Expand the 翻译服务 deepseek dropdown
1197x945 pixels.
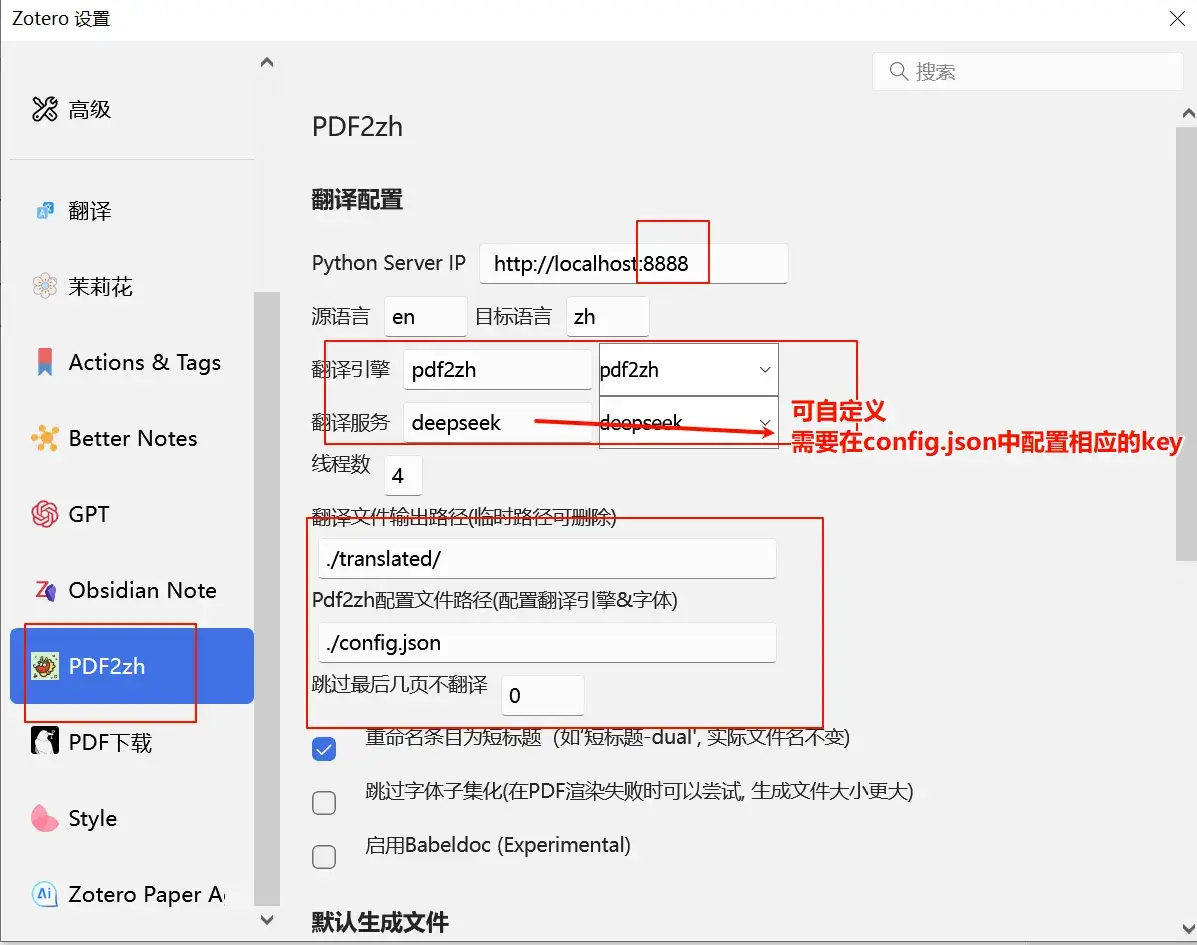(x=688, y=423)
